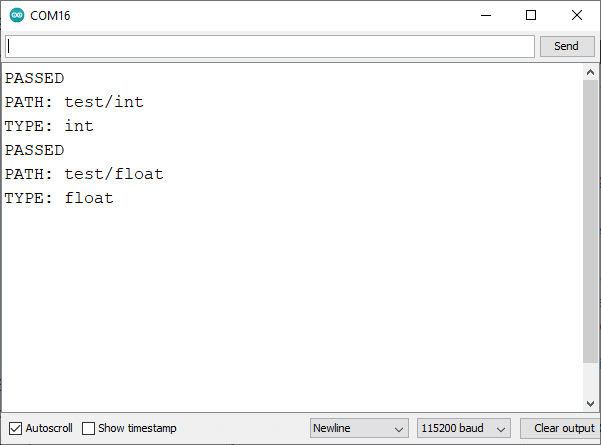Image resolution: width=601 pixels, height=445 pixels.
Task: Click the "PATH: test/float" output line
Action: [x=84, y=174]
